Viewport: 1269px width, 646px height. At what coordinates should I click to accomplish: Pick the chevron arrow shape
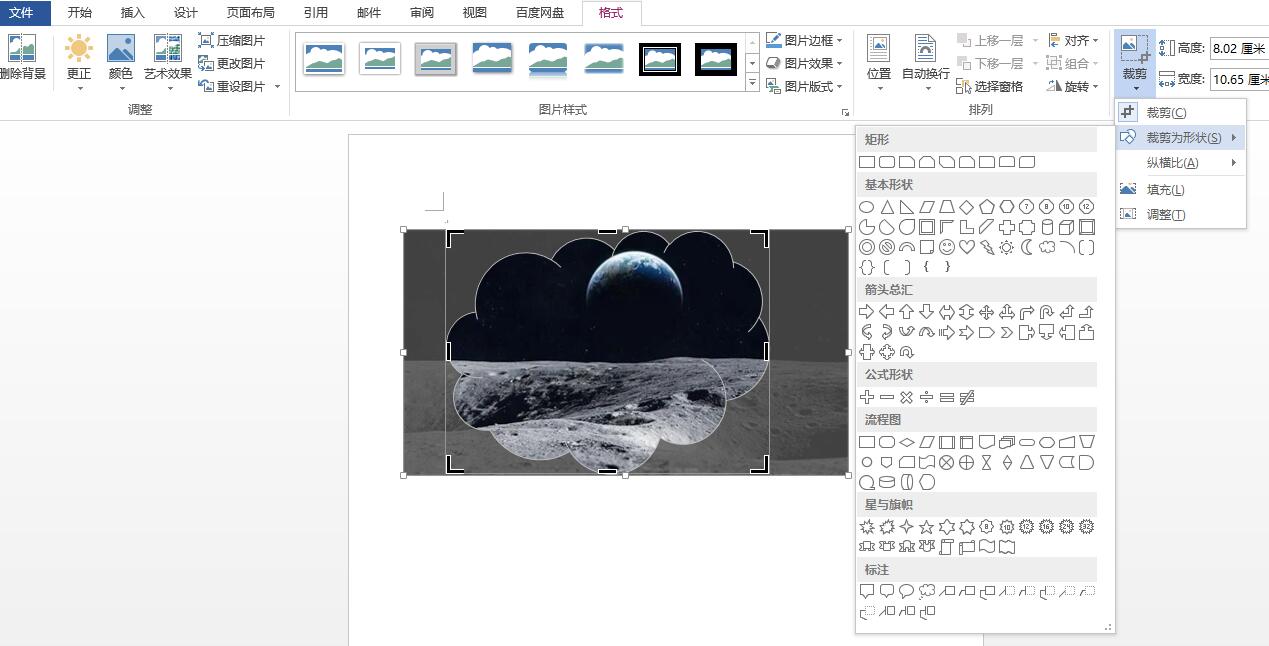(x=1007, y=332)
